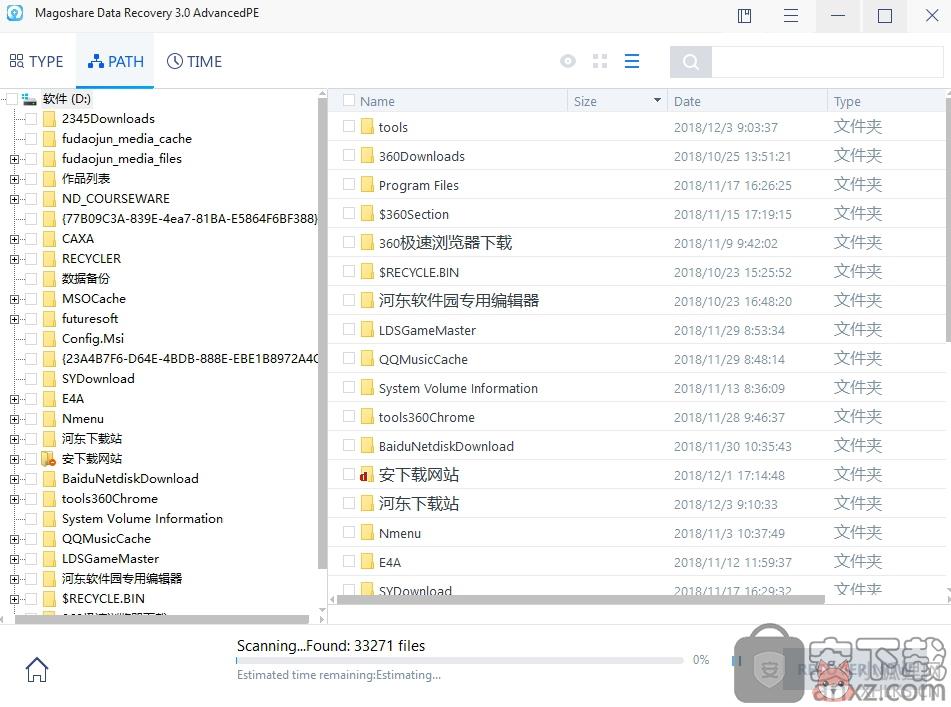The height and width of the screenshot is (707, 951).
Task: Click the RECYCLER folder icon in tree
Action: 49,258
